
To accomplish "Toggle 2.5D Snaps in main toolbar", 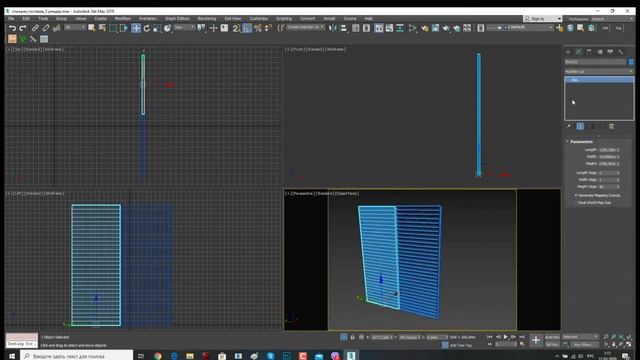I will (236, 28).
